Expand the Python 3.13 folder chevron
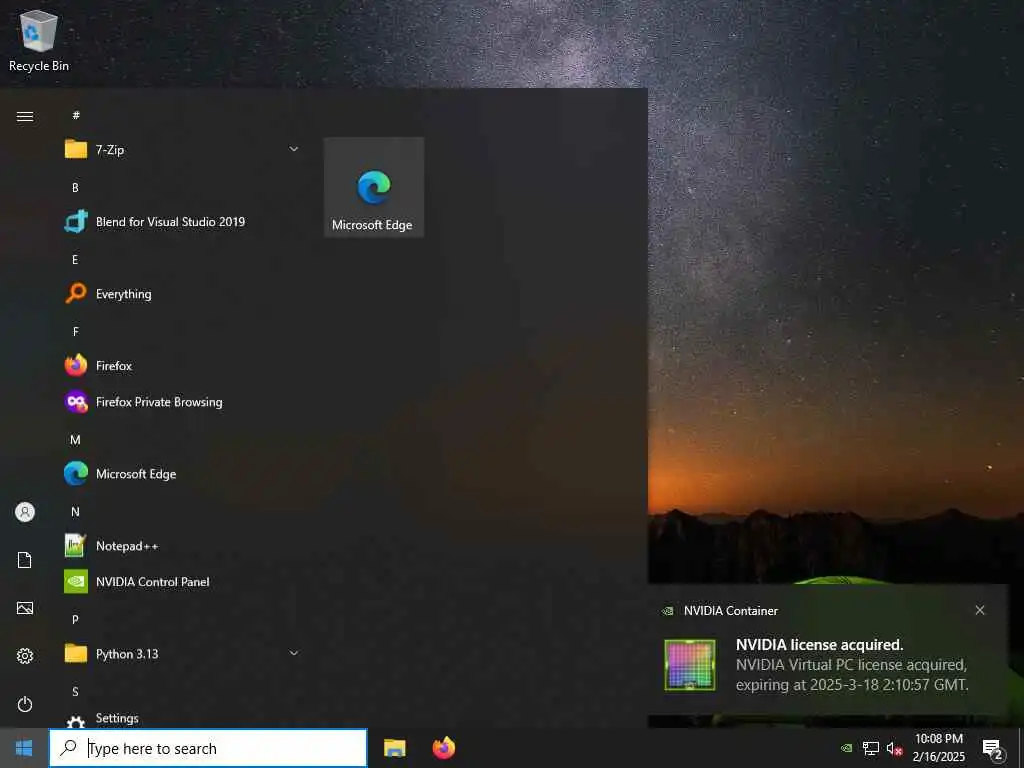1024x768 pixels. coord(294,654)
